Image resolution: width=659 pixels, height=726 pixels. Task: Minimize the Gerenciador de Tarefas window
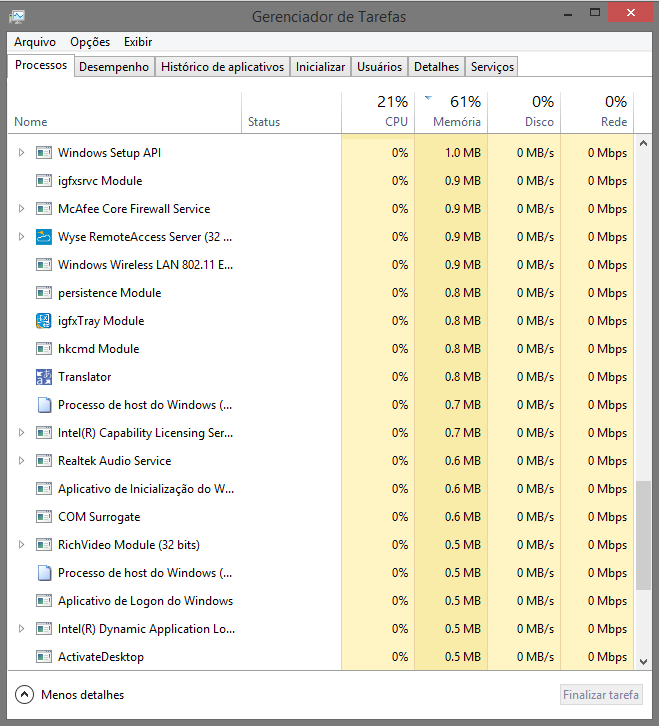[568, 14]
